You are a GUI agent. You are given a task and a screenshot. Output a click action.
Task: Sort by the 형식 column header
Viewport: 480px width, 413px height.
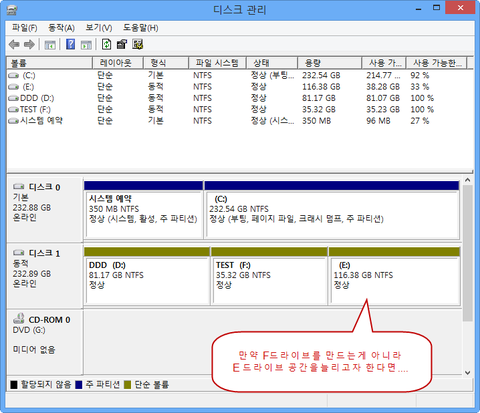tap(166, 63)
